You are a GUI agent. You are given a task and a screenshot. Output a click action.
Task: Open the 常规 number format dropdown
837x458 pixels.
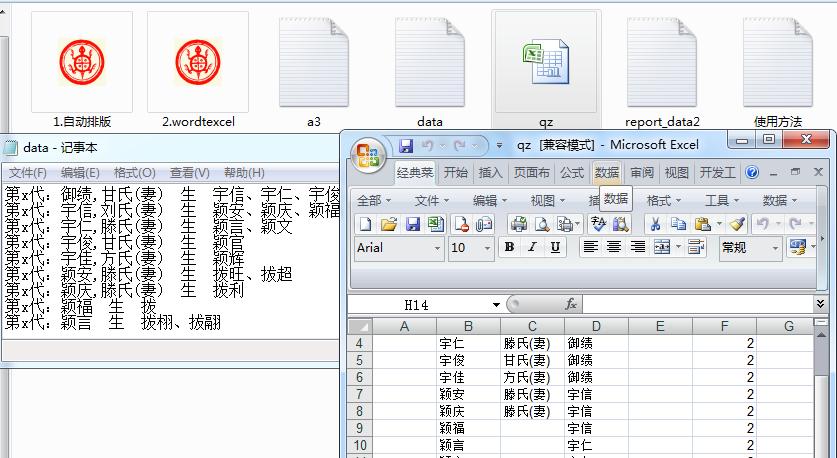(x=775, y=248)
